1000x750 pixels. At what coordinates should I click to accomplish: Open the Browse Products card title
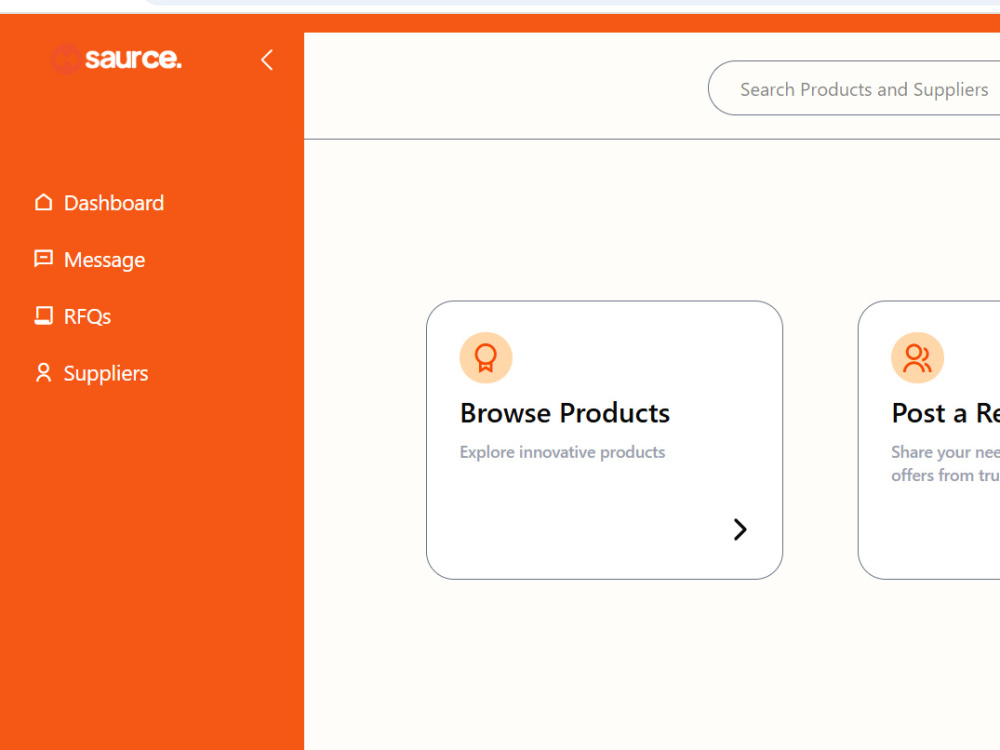click(565, 413)
